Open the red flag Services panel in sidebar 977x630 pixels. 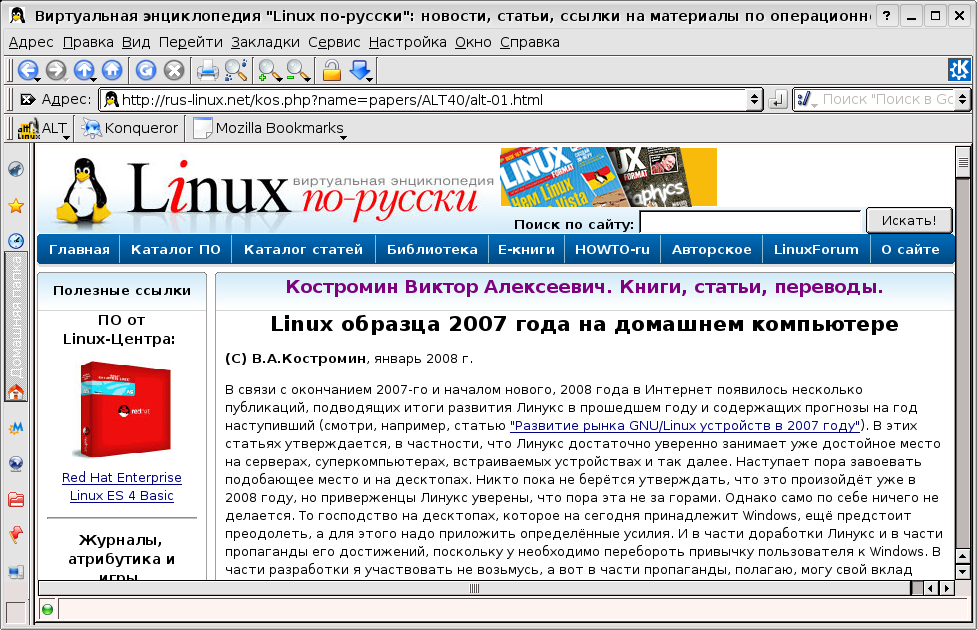click(x=16, y=535)
